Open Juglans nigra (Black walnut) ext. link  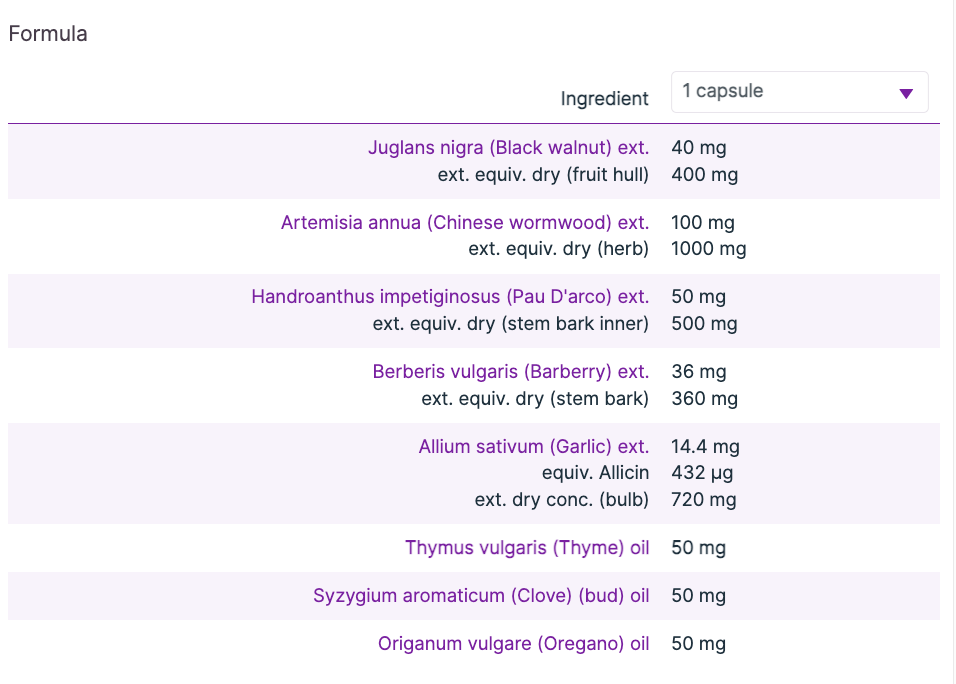tap(508, 148)
